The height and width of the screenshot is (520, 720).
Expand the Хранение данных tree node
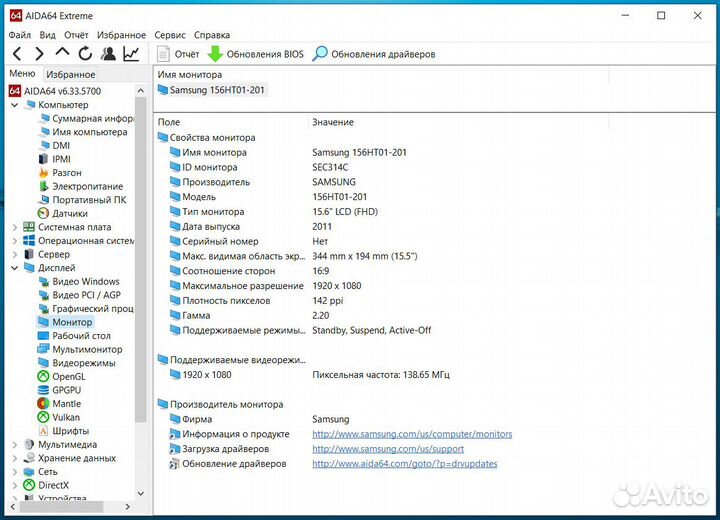(15, 458)
